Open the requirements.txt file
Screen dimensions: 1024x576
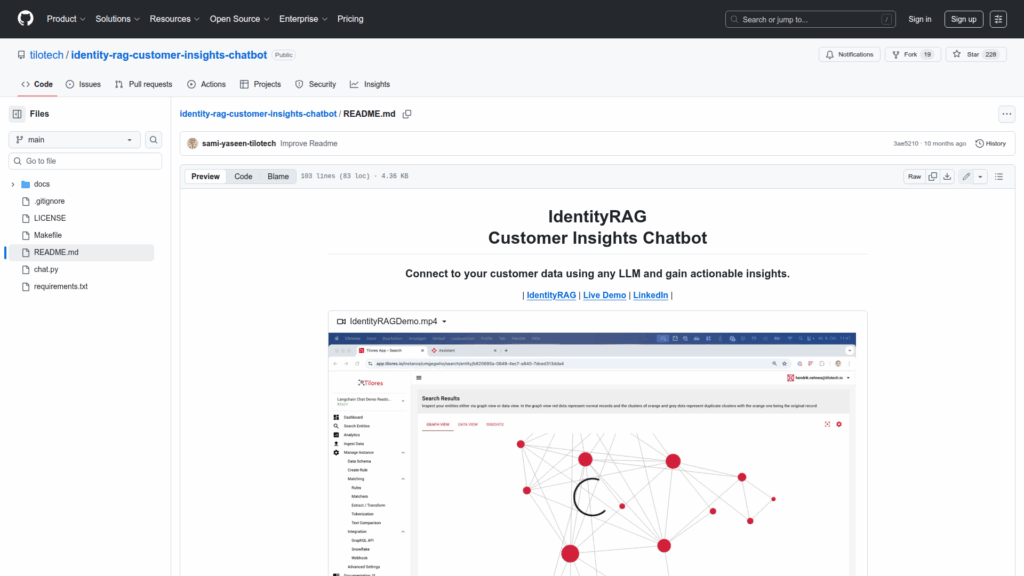point(61,286)
